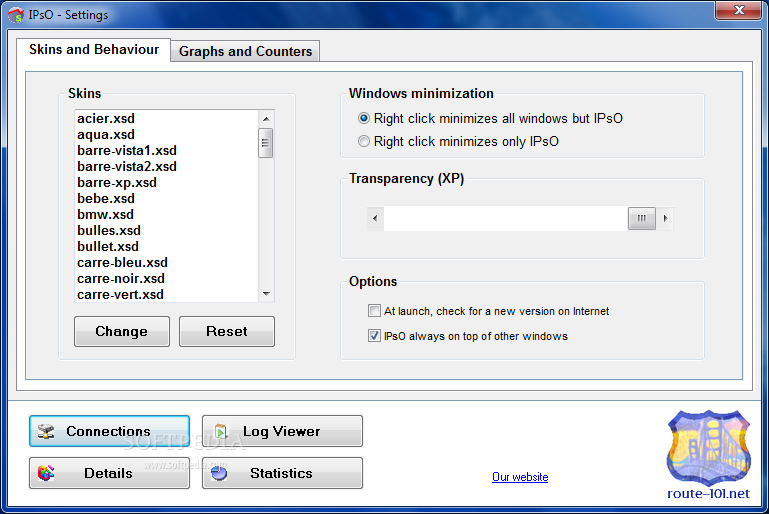Select carre-bleu.xsd skin
Viewport: 769px width, 514px height.
tap(166, 262)
